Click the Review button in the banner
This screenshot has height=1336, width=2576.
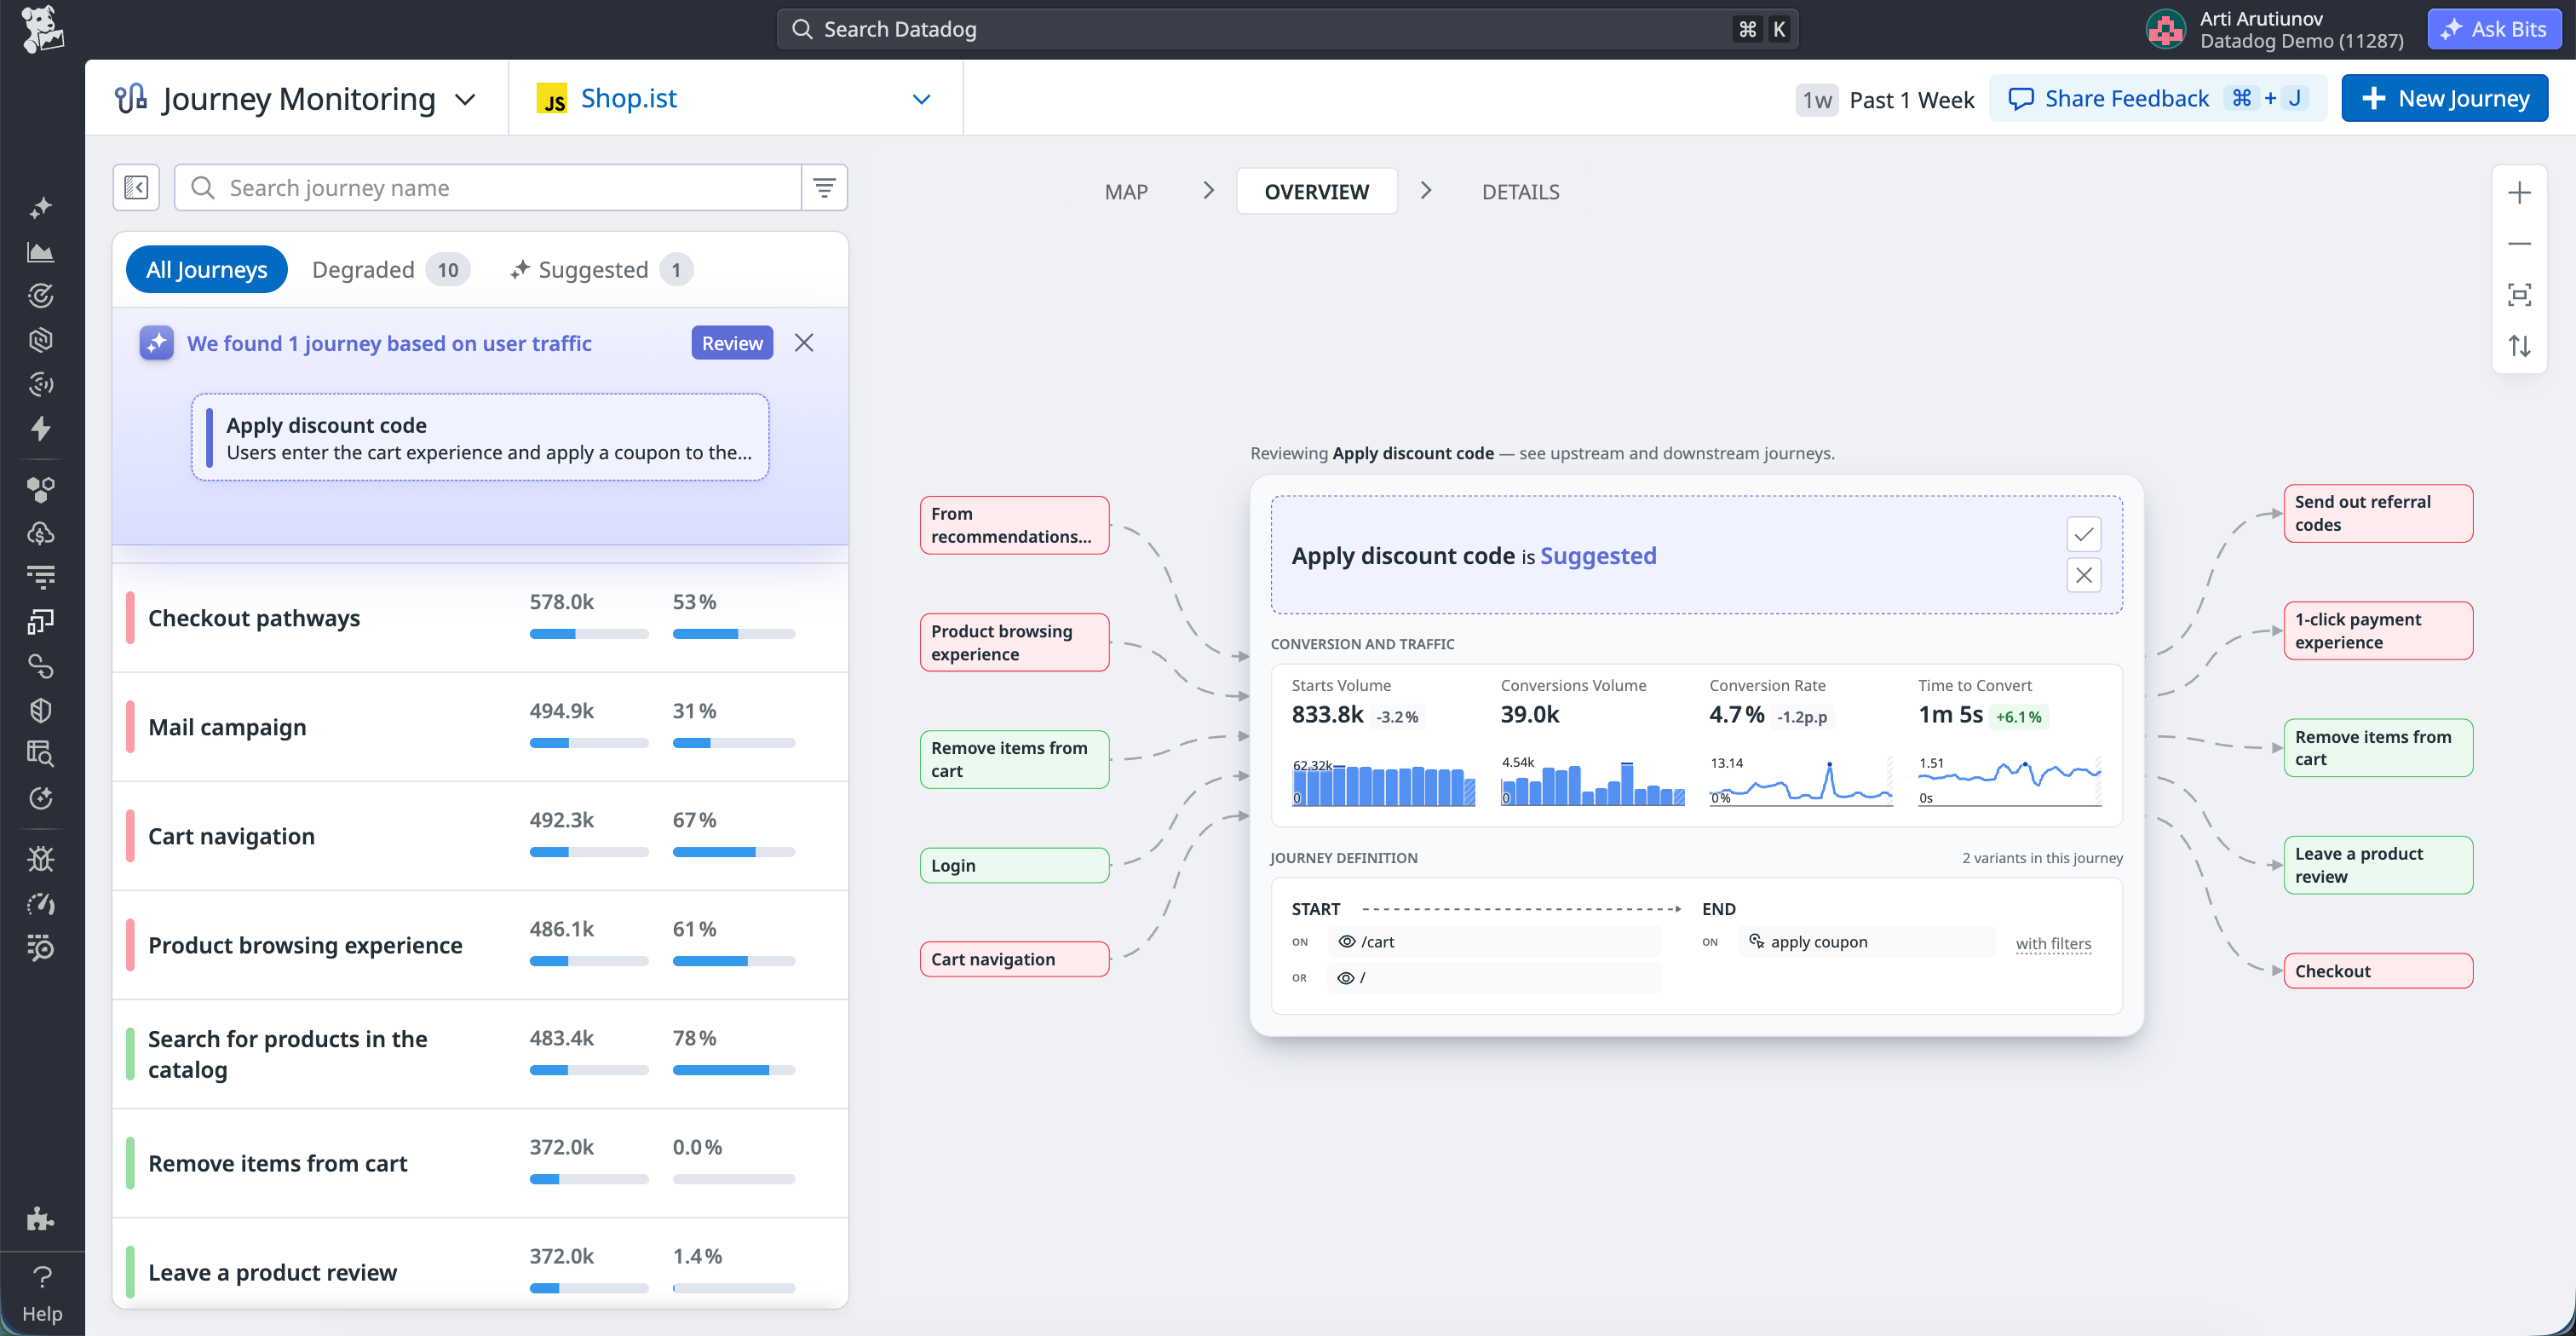click(732, 343)
